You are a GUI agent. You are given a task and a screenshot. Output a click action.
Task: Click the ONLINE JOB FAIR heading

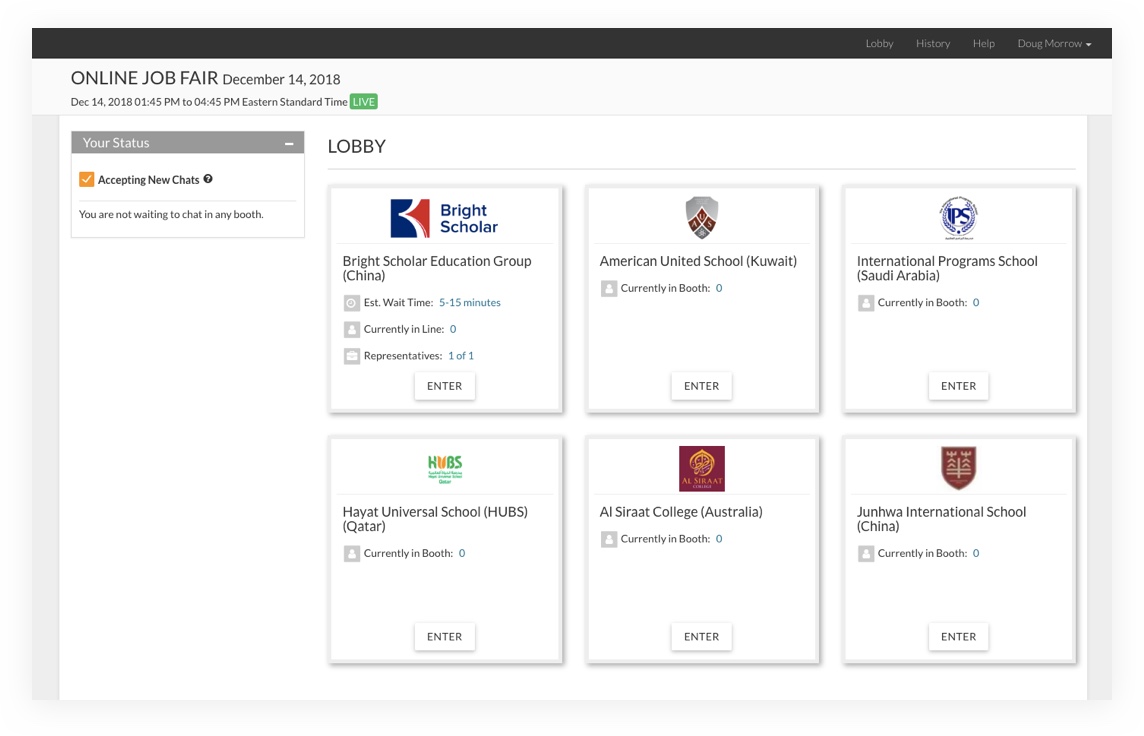[144, 78]
